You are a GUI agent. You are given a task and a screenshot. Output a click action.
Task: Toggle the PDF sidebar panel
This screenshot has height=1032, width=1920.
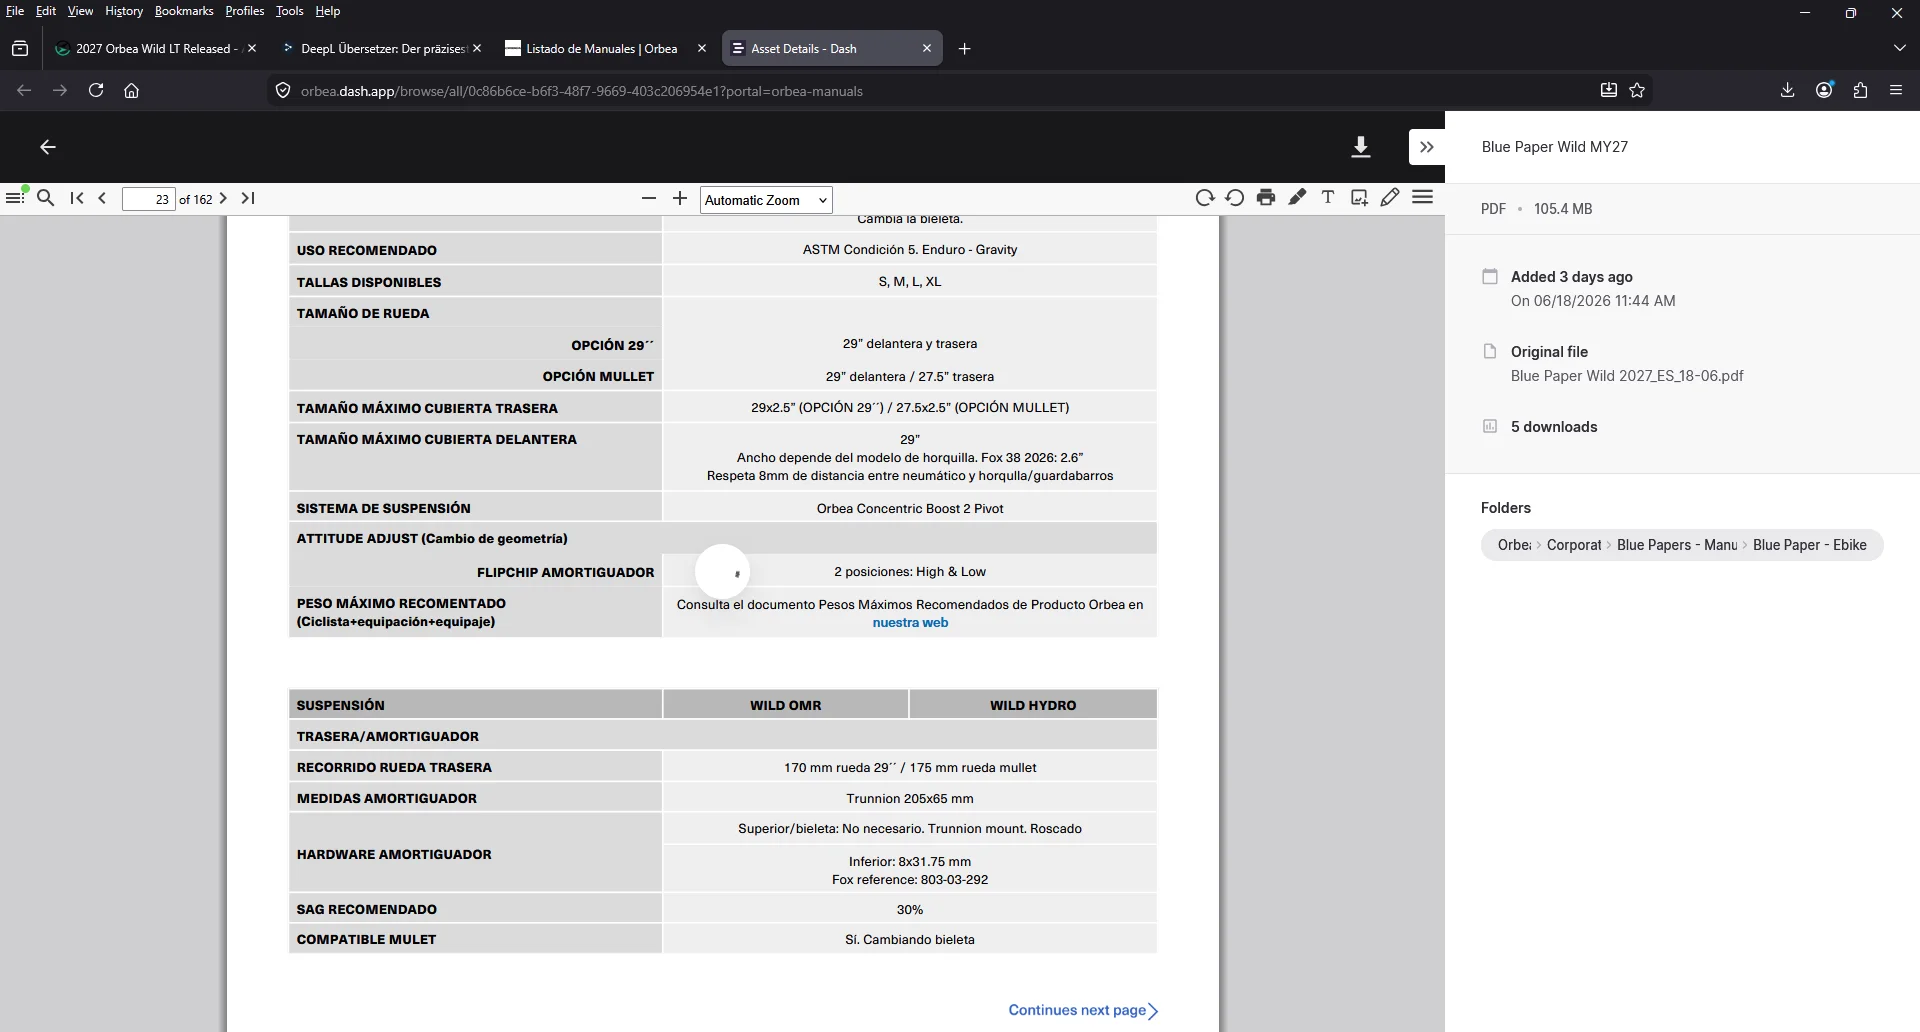click(15, 198)
